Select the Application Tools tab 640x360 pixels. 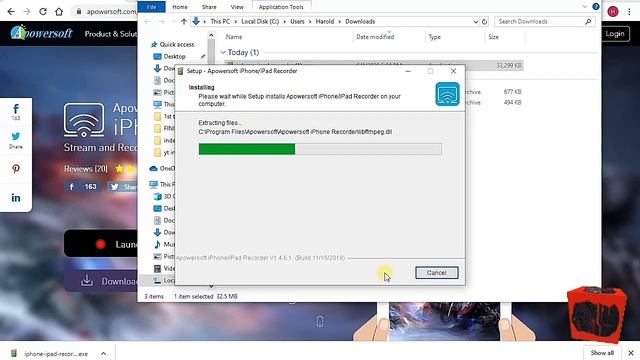click(281, 7)
